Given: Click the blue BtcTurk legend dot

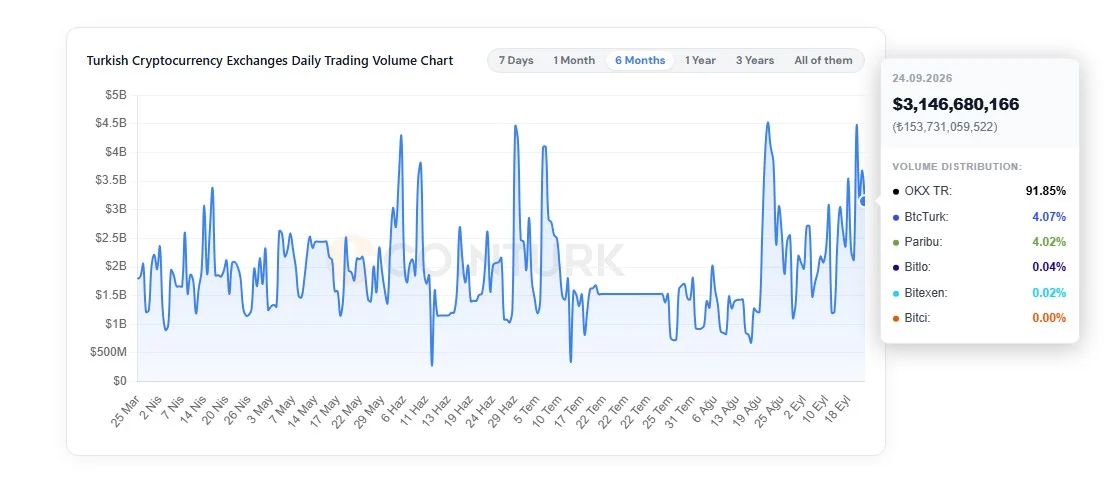Looking at the screenshot, I should (x=896, y=217).
